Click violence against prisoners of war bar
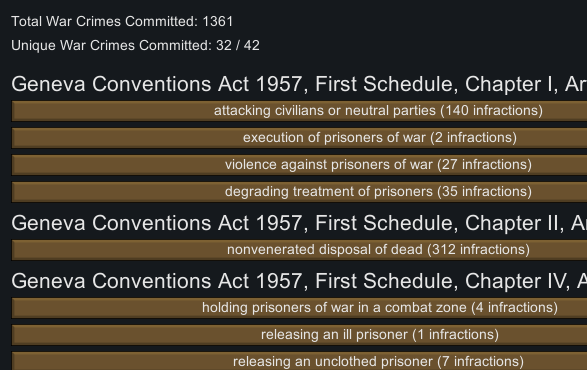587x370 pixels. (x=299, y=165)
